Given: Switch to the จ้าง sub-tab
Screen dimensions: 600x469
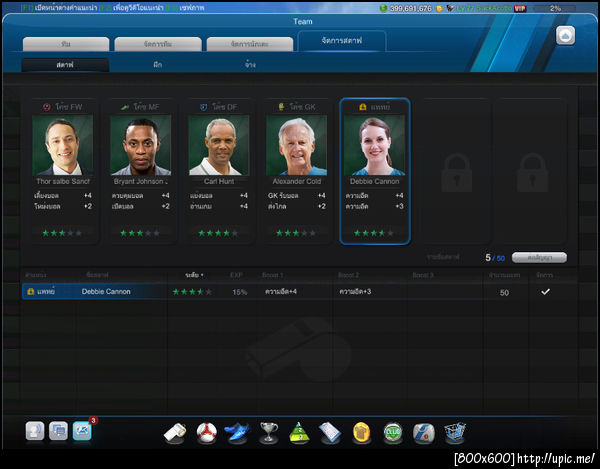Looking at the screenshot, I should pos(250,65).
